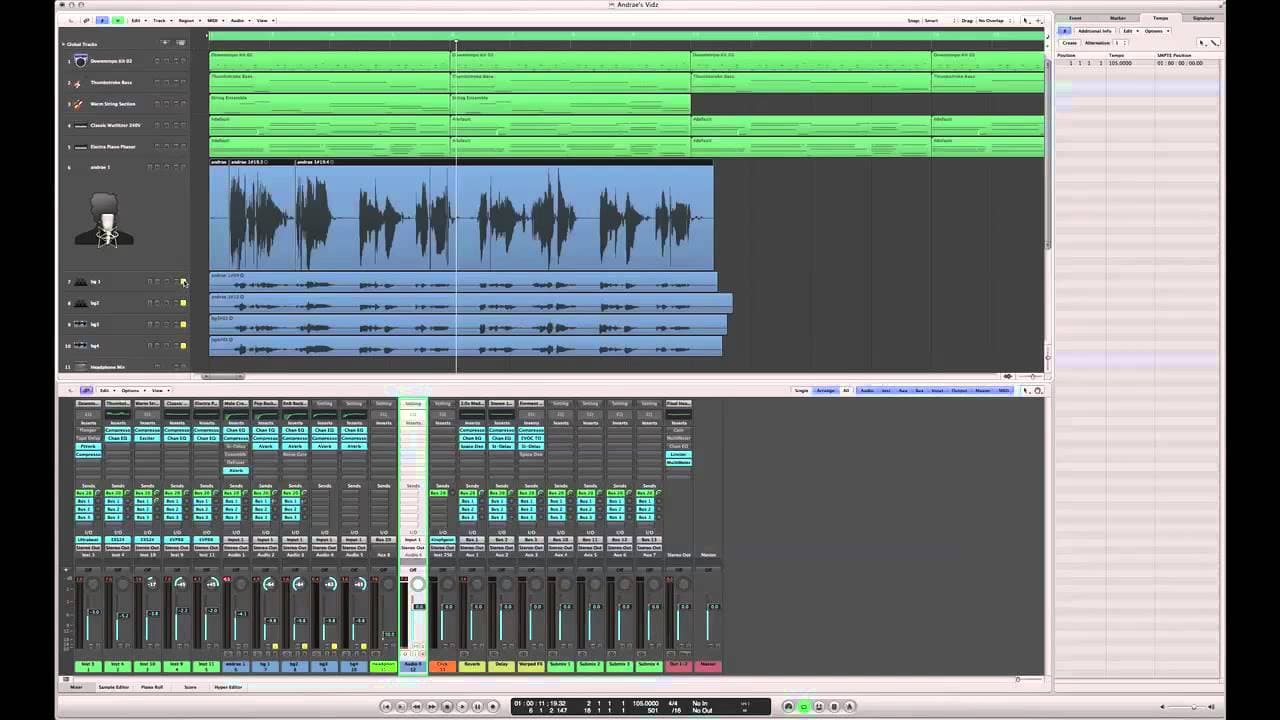Image resolution: width=1280 pixels, height=720 pixels.
Task: Click the volume fader of the selected Audio 8 channel
Action: [x=419, y=607]
